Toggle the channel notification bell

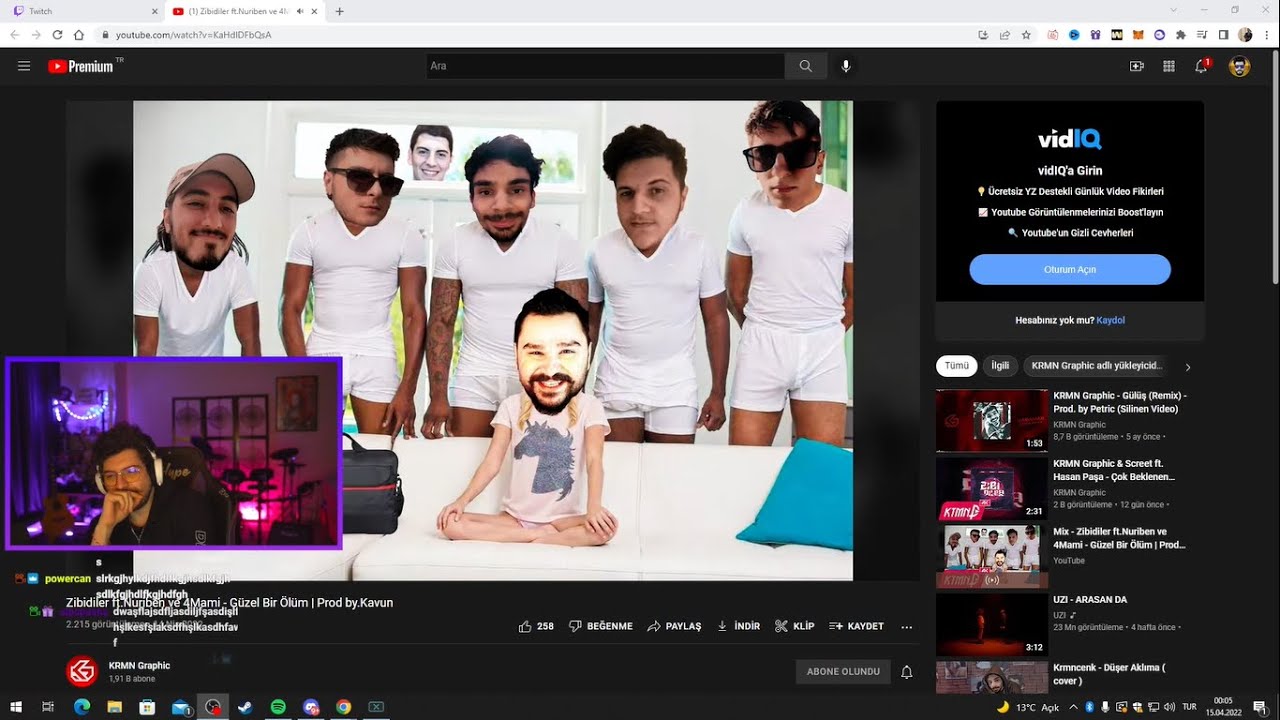coord(907,672)
